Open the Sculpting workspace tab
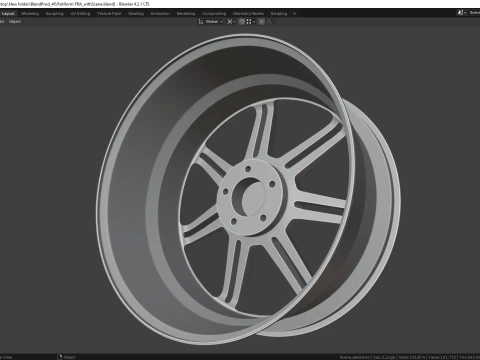 54,14
